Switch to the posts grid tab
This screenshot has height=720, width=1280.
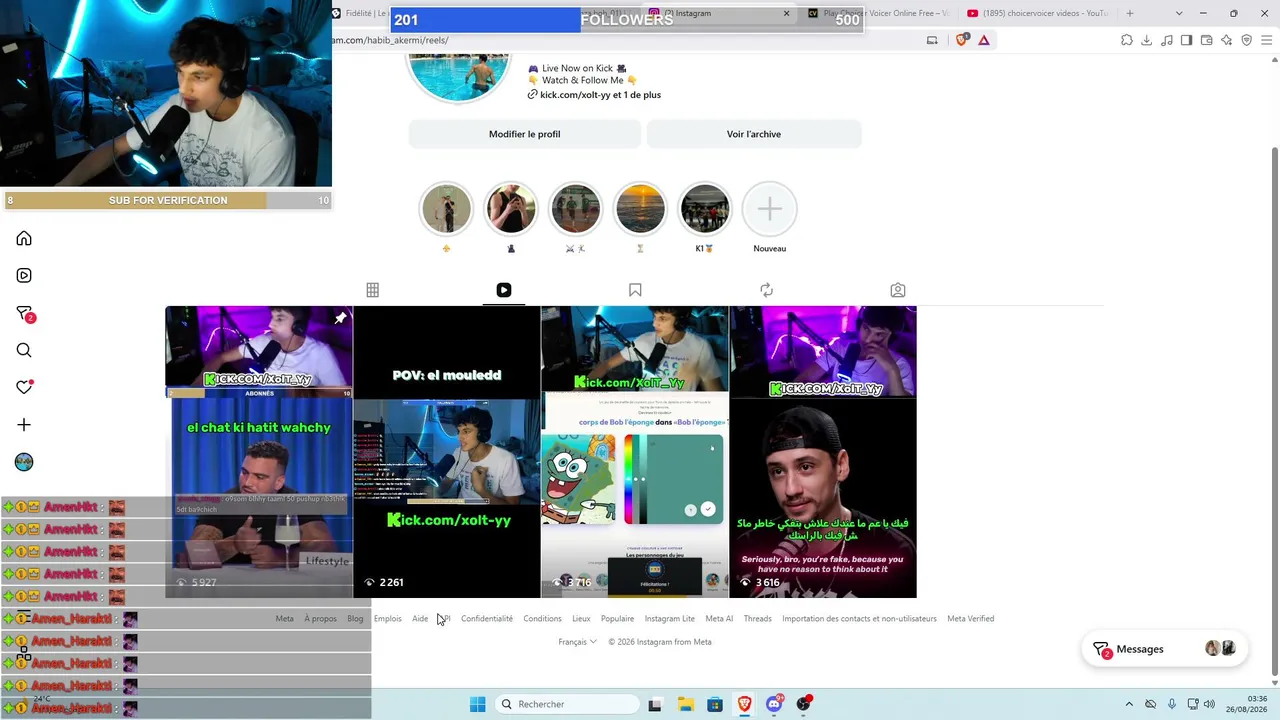pyautogui.click(x=372, y=290)
